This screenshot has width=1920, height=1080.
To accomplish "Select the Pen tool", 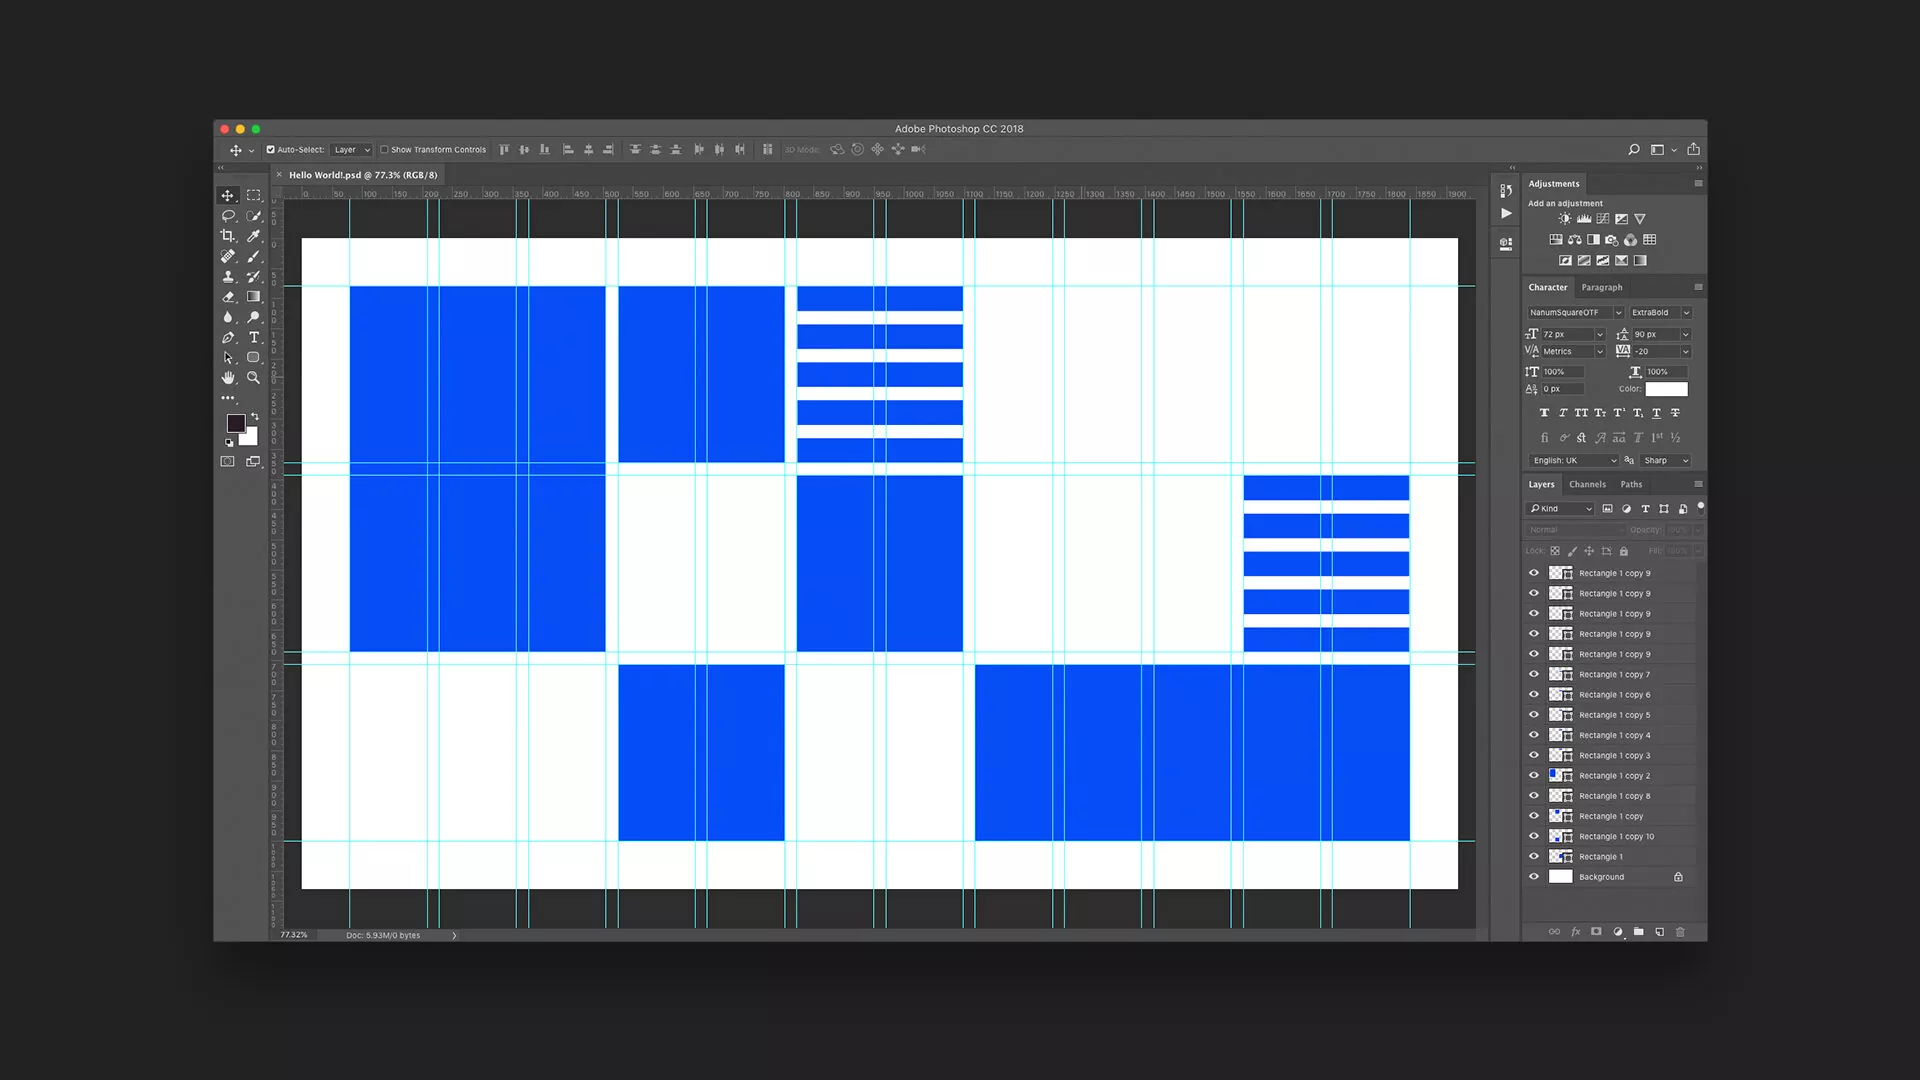I will (x=228, y=338).
